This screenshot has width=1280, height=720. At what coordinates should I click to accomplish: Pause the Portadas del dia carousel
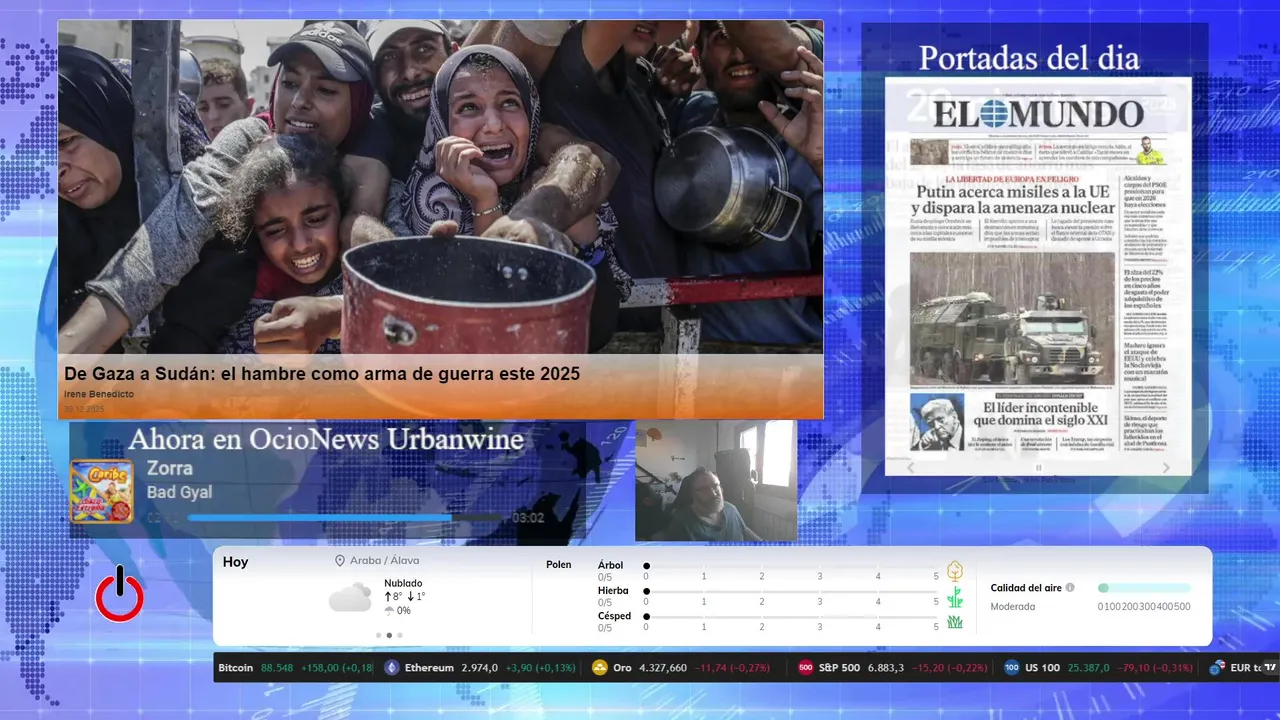1038,467
